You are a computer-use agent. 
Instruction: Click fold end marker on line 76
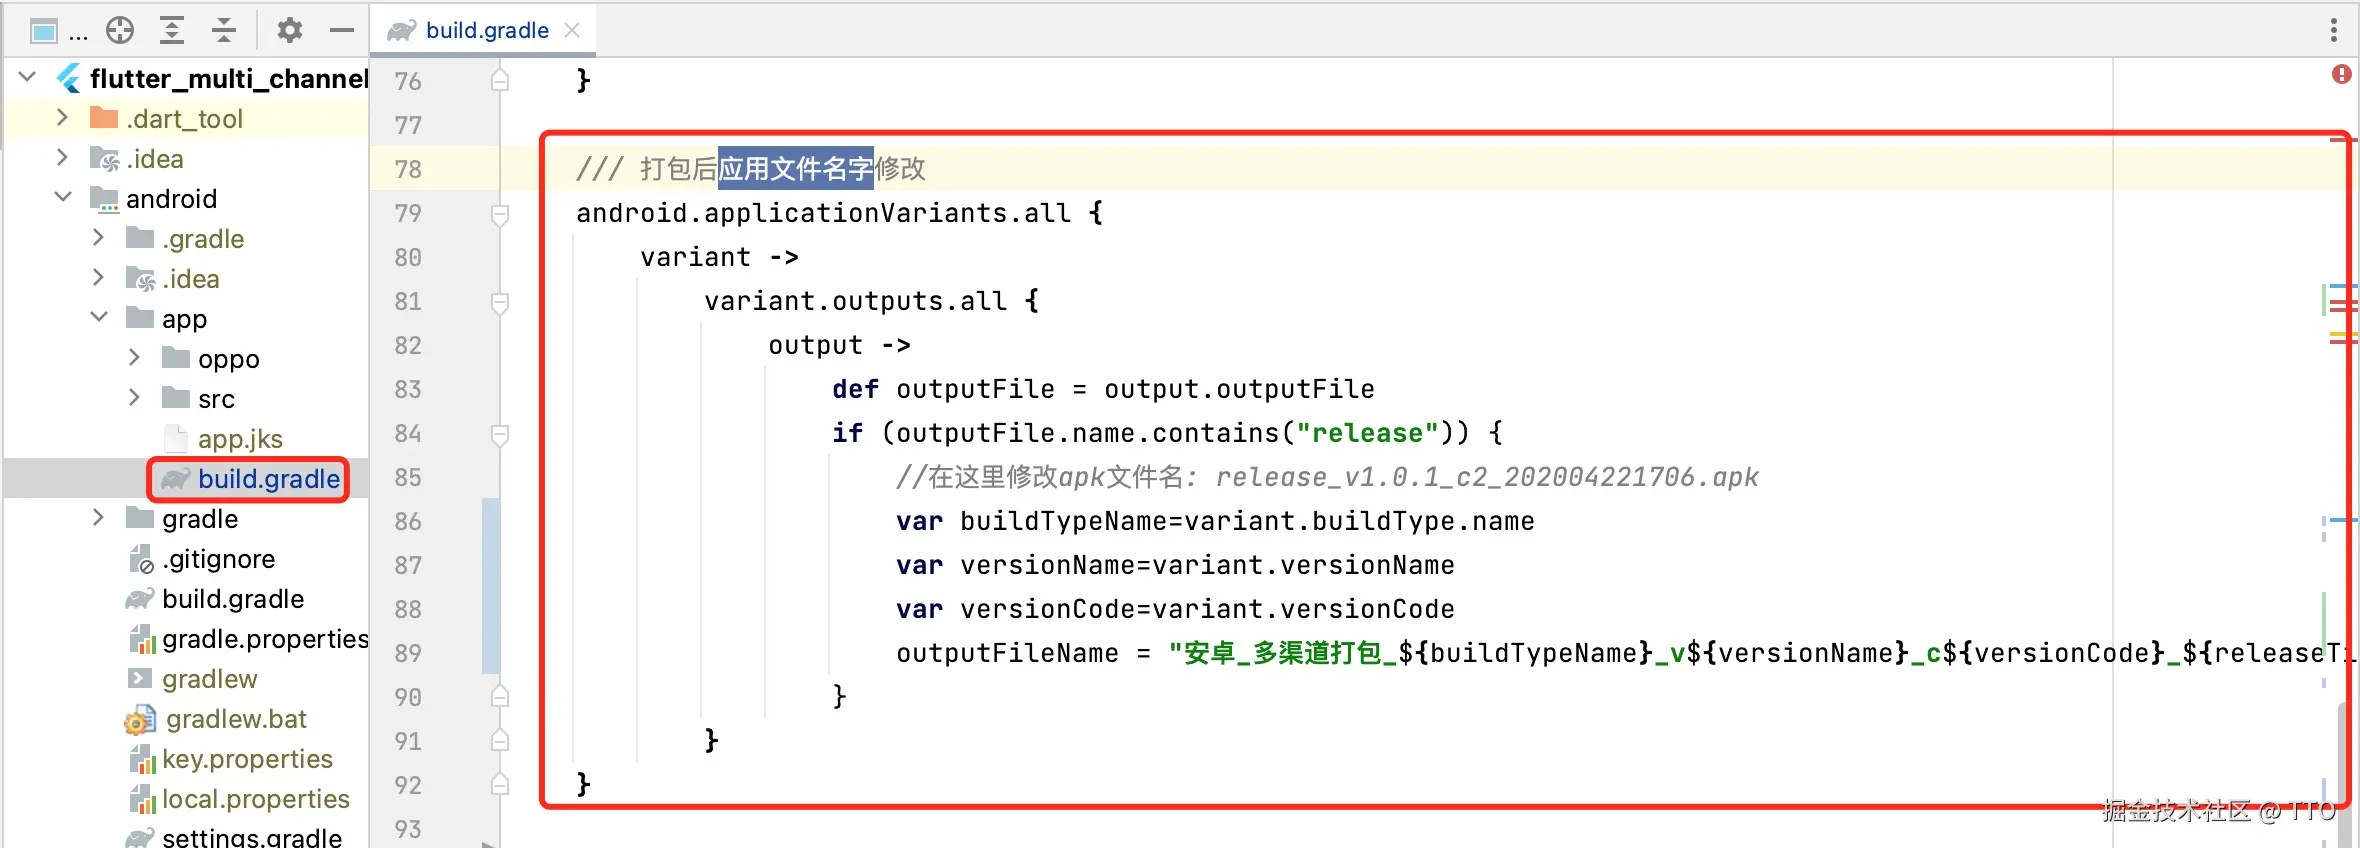[500, 79]
